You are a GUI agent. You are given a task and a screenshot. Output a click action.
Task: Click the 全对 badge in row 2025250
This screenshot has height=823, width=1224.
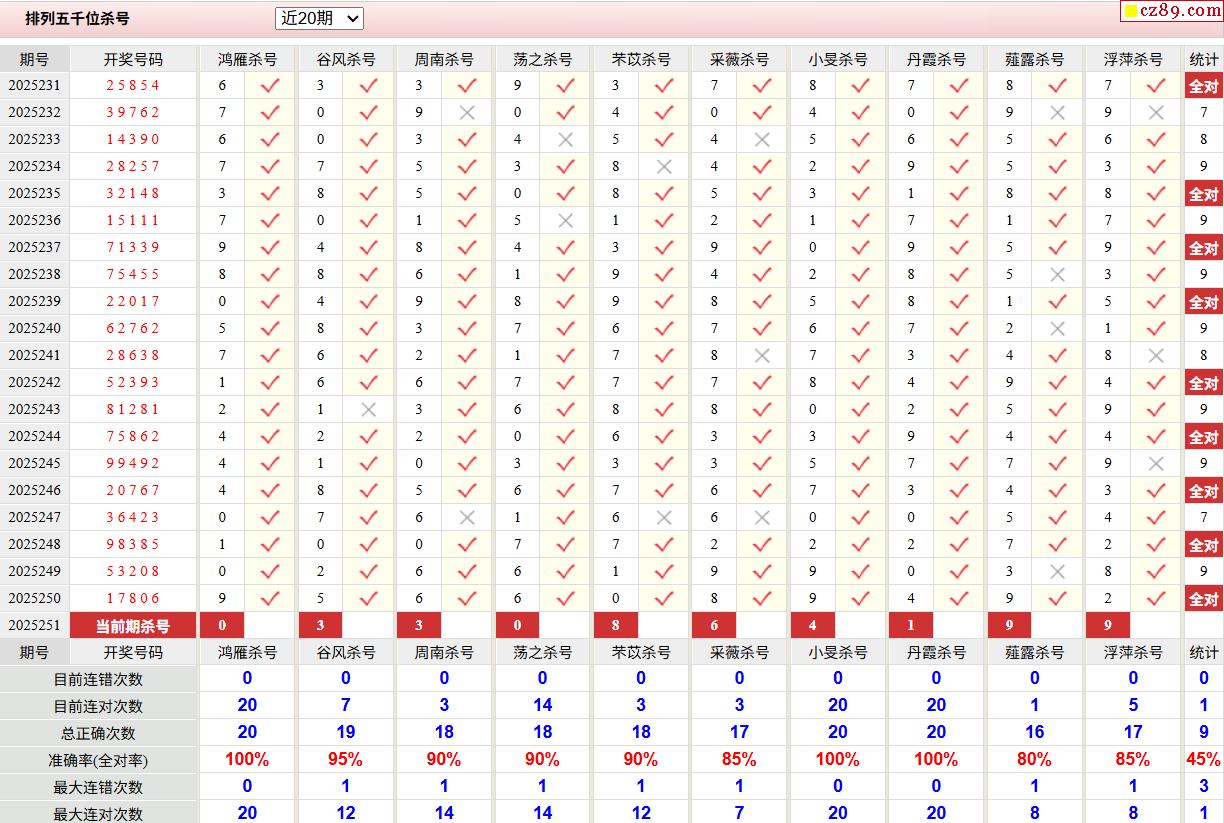[x=1203, y=599]
